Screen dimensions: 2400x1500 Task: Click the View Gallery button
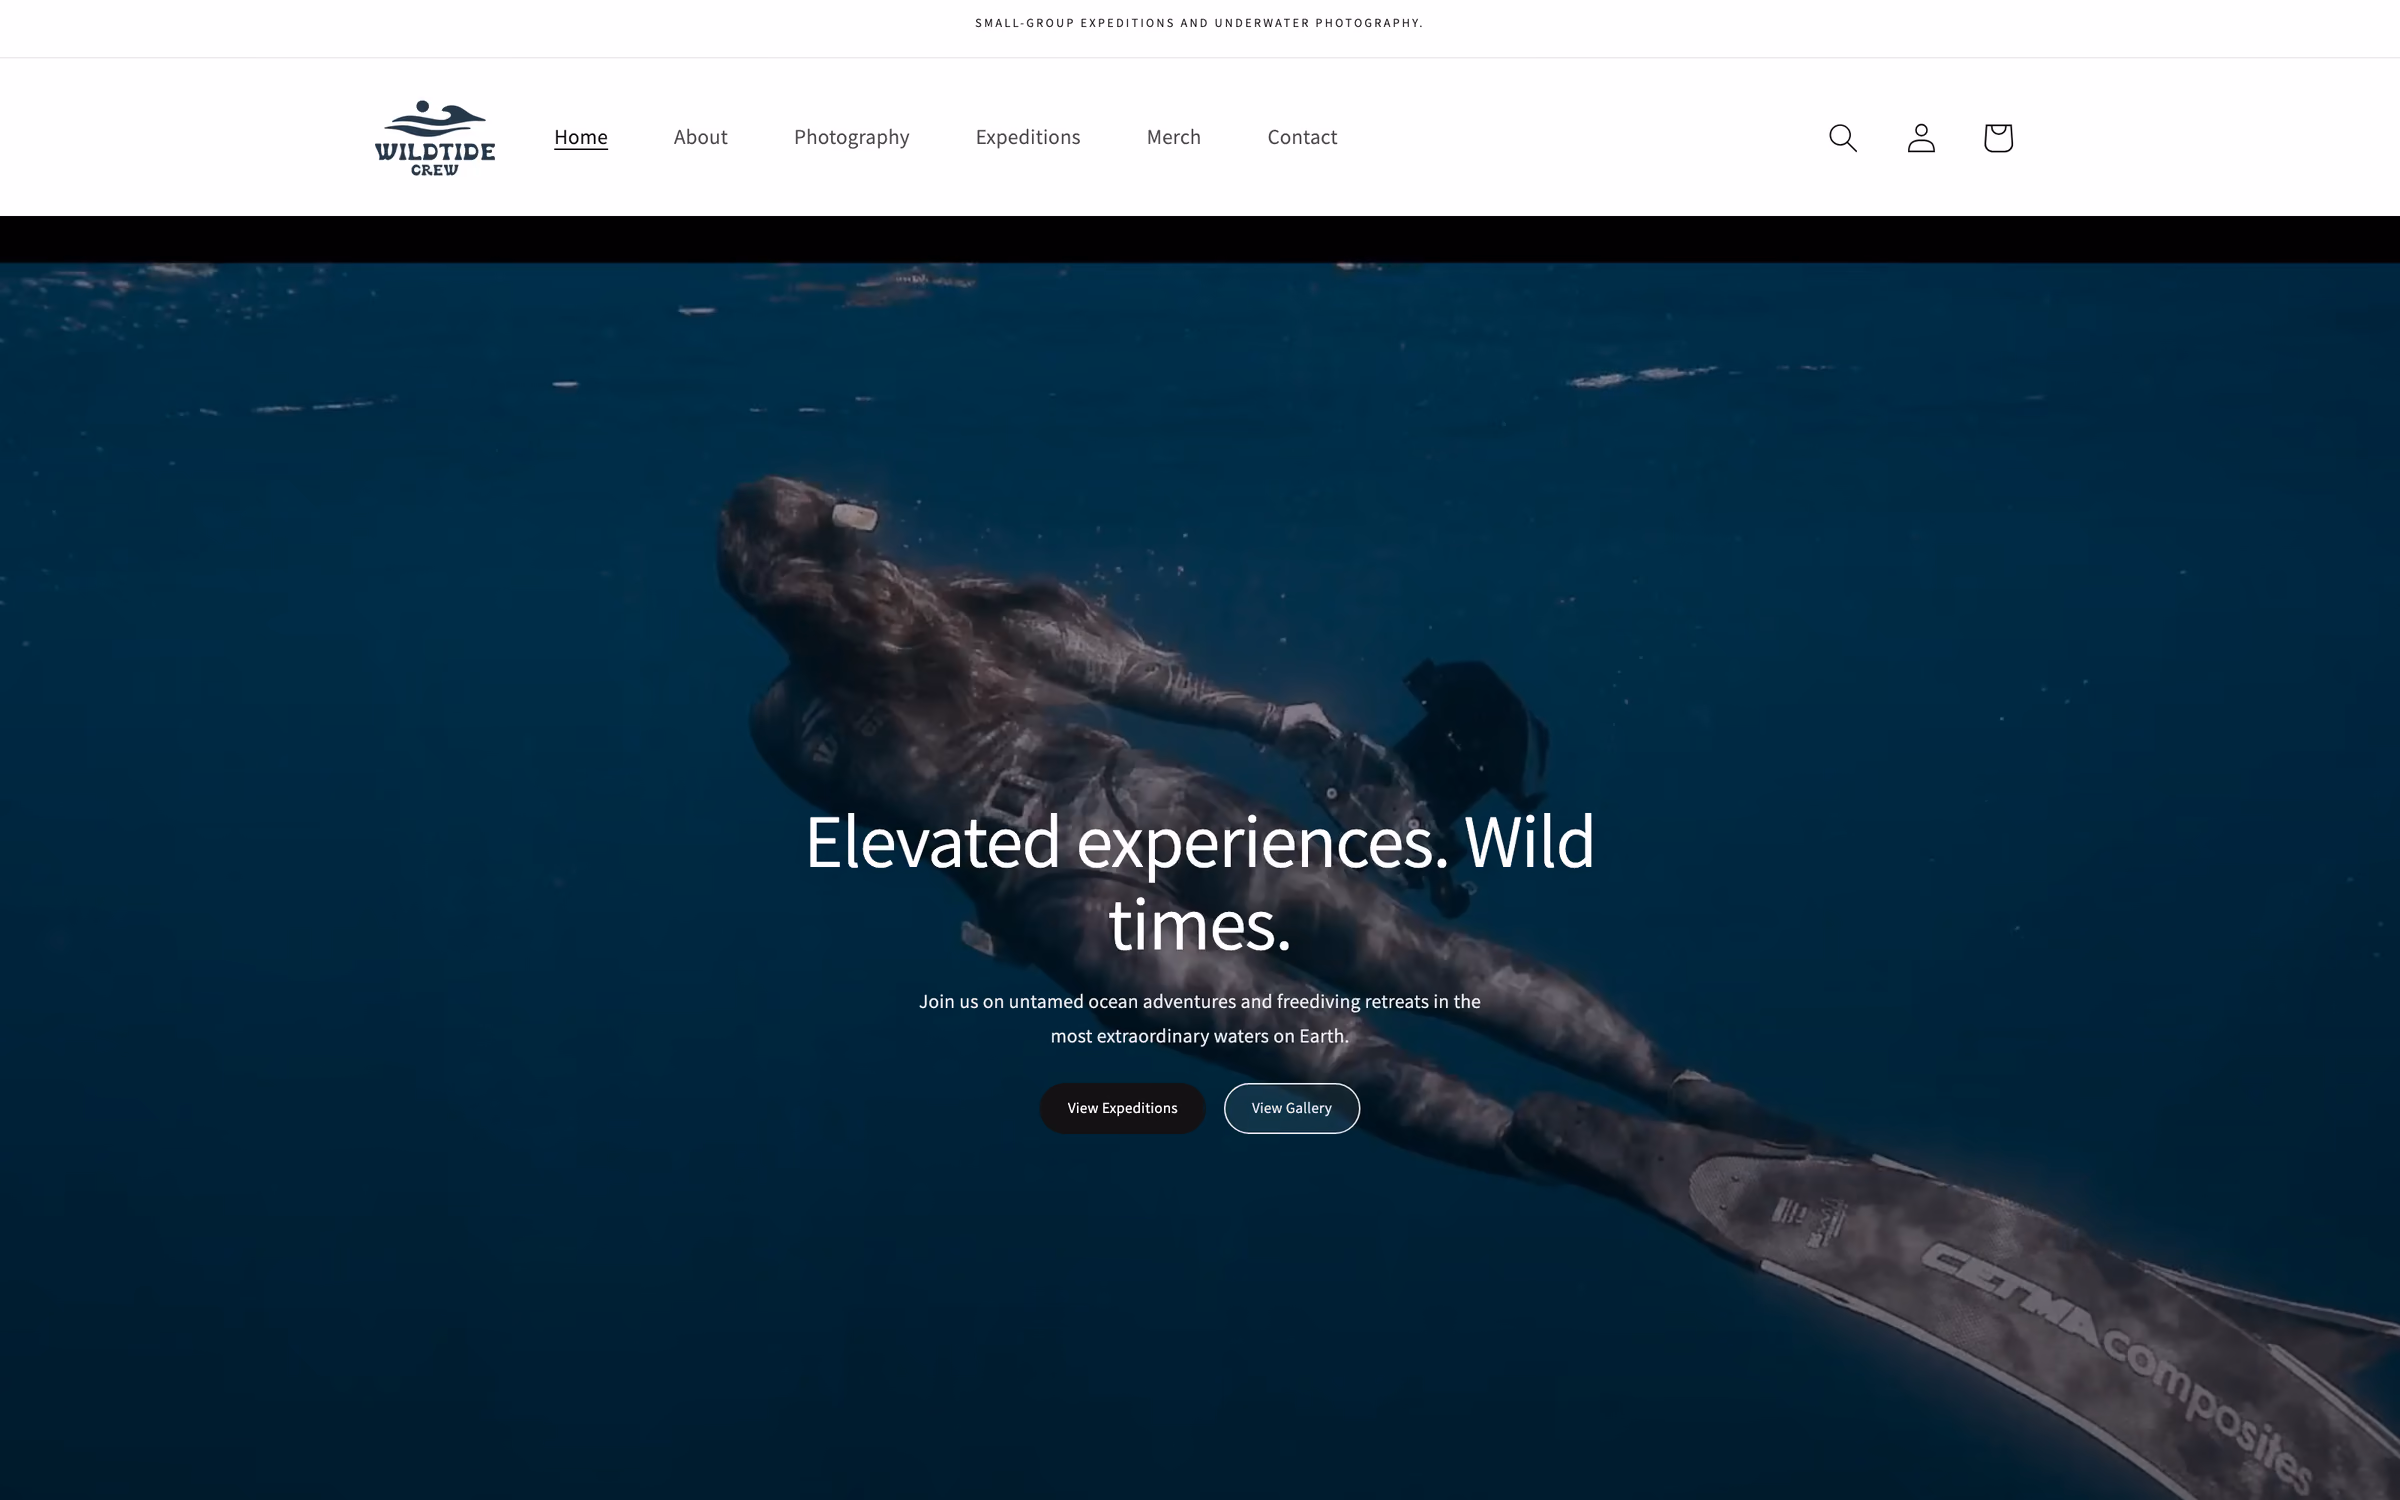[x=1292, y=1108]
